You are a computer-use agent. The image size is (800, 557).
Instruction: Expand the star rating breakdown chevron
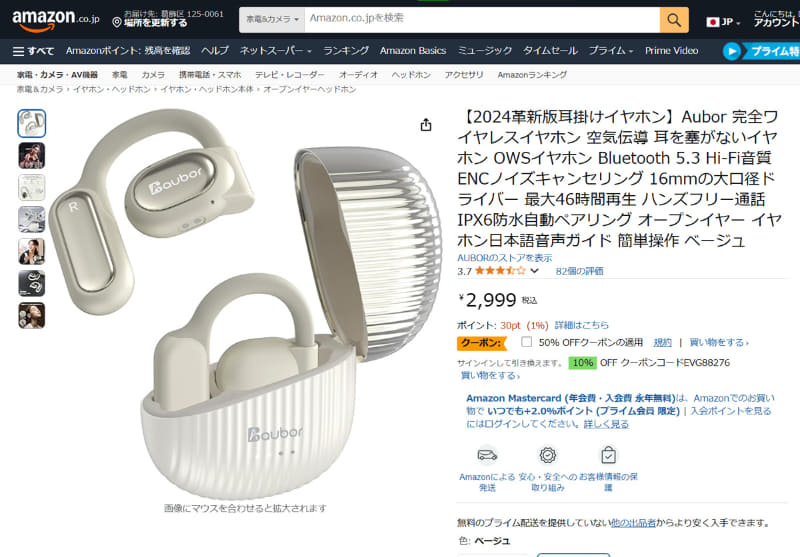click(534, 271)
